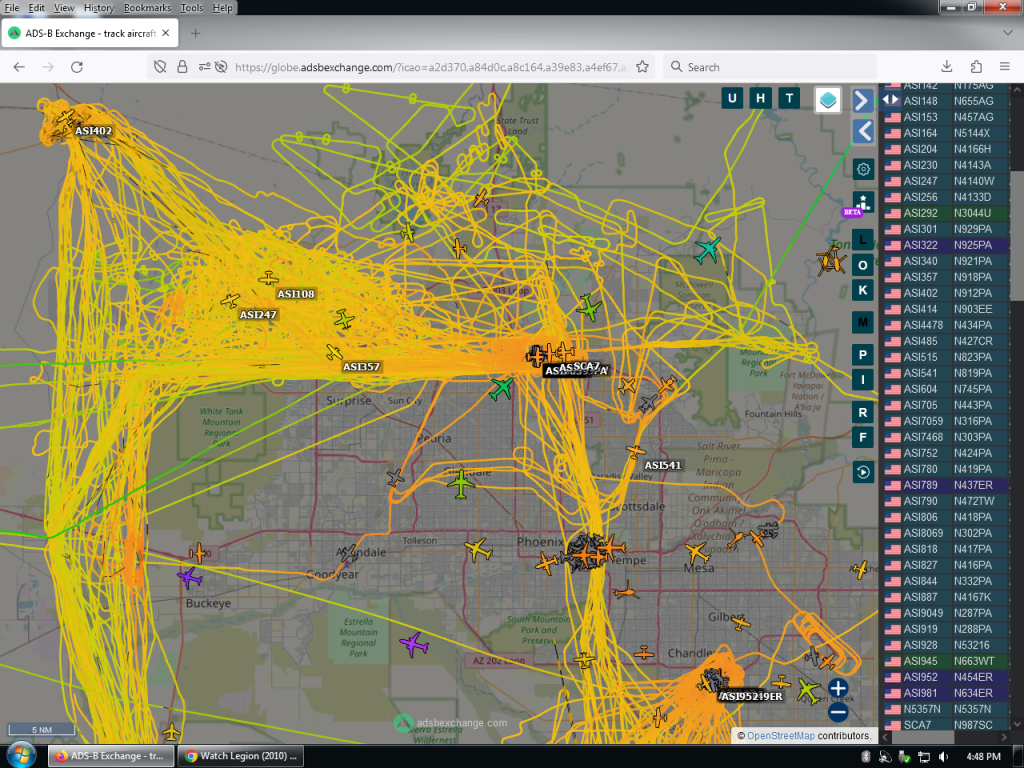The height and width of the screenshot is (768, 1024).
Task: Click the aircraft list scroll-down arrow
Action: (x=1017, y=725)
